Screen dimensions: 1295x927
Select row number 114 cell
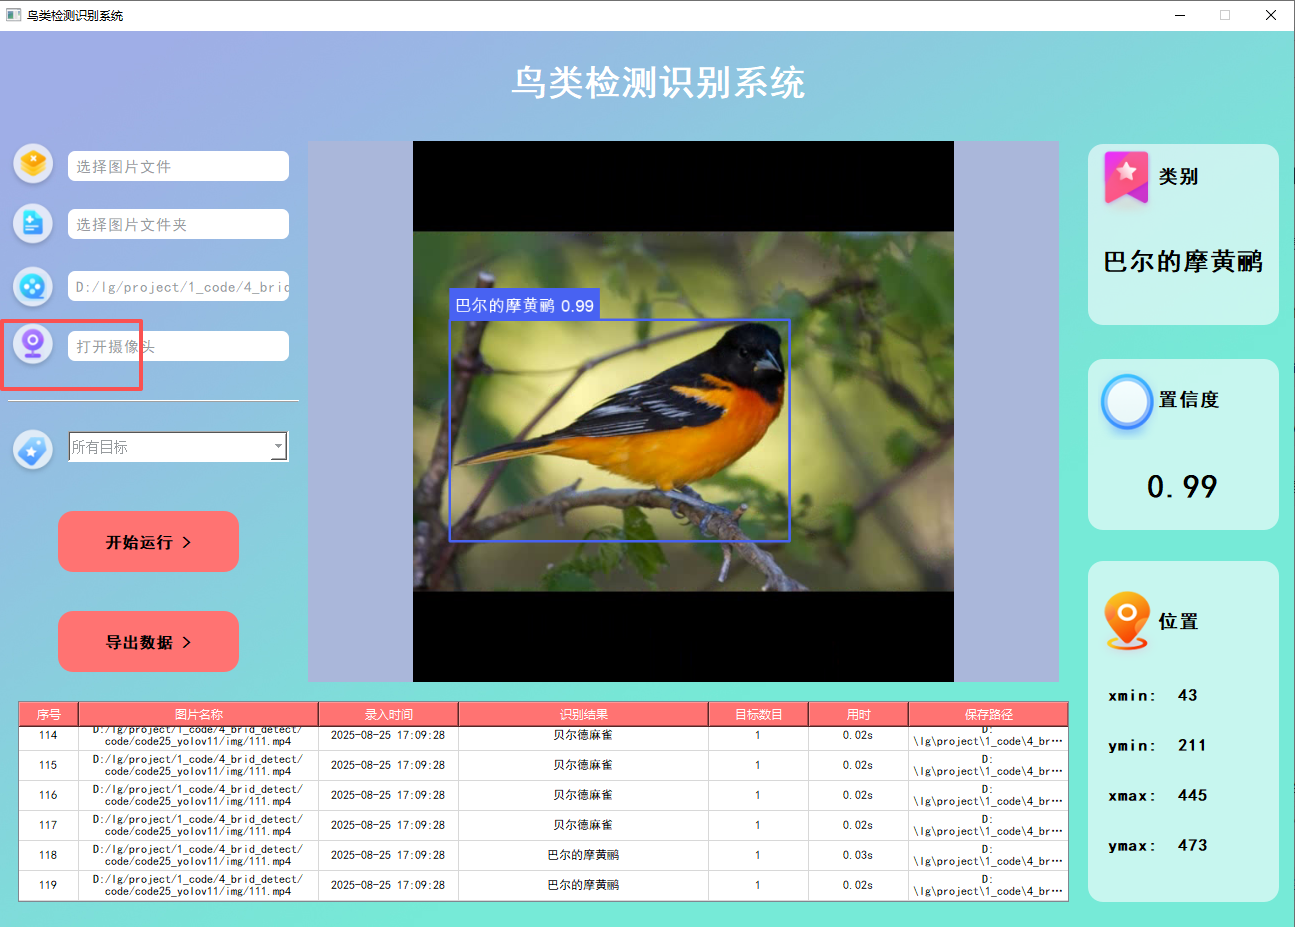click(49, 736)
